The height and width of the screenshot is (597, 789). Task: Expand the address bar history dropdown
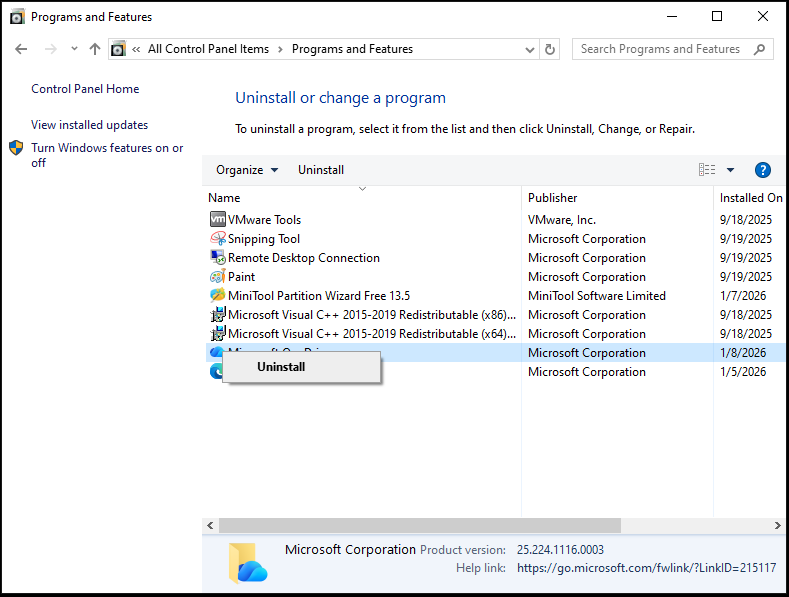(x=529, y=49)
